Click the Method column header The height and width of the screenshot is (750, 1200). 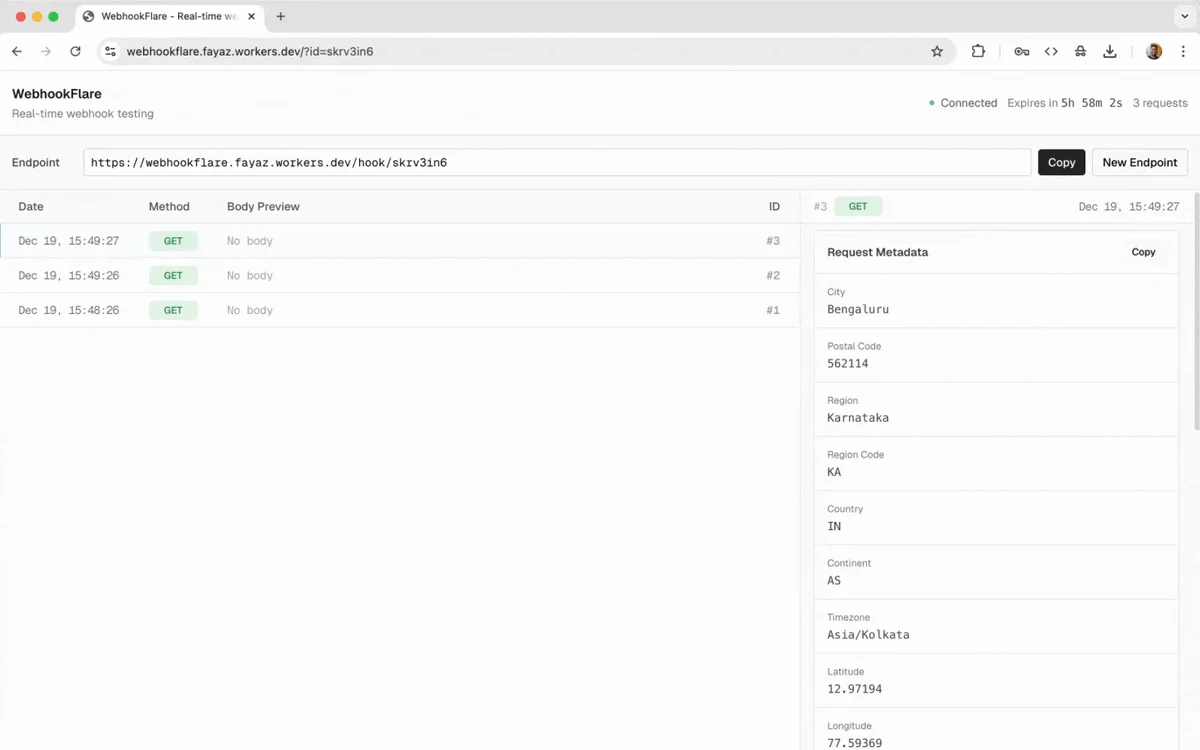coord(169,207)
